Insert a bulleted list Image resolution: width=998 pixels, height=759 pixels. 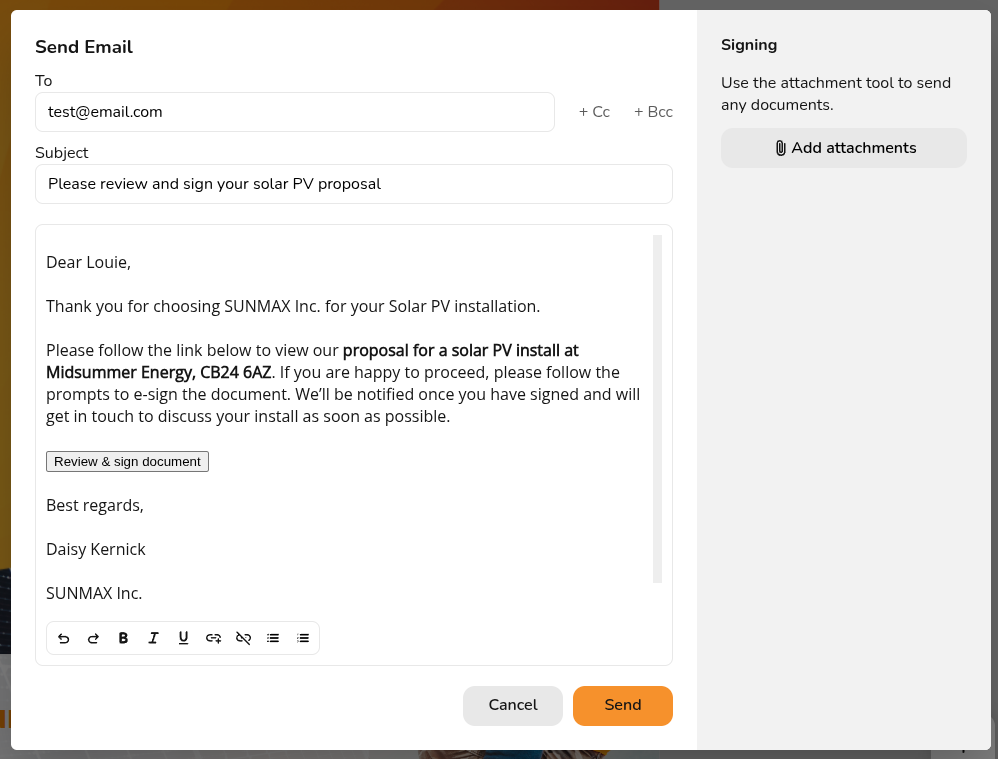pyautogui.click(x=273, y=638)
